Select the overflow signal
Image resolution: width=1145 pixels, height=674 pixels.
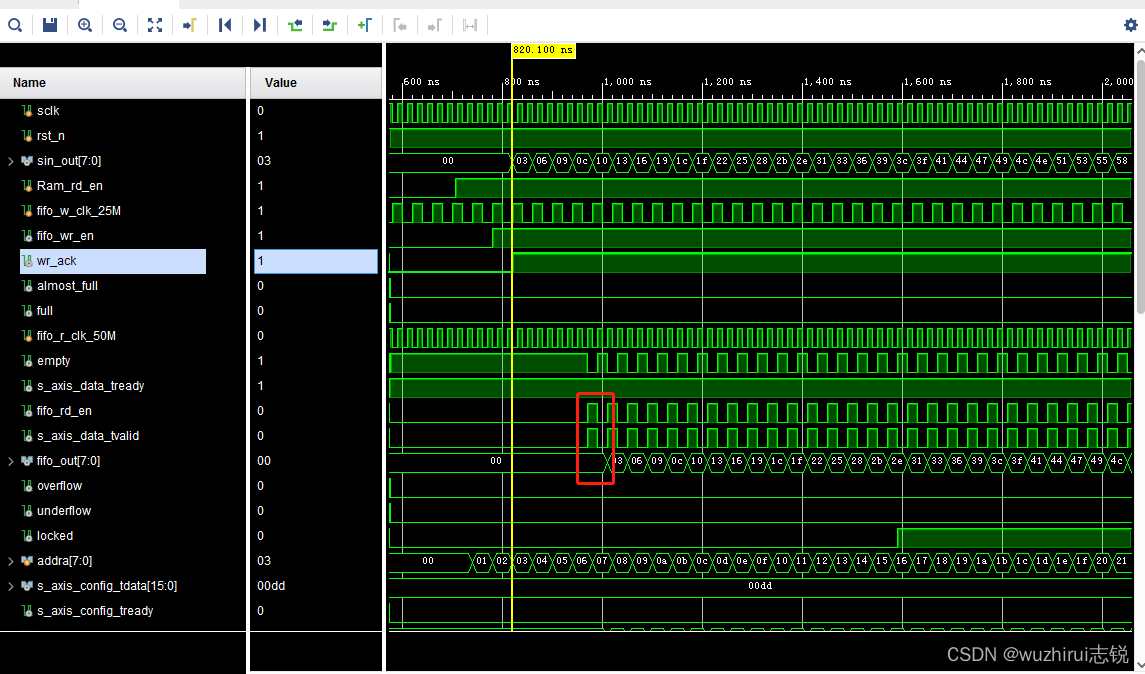(x=59, y=486)
